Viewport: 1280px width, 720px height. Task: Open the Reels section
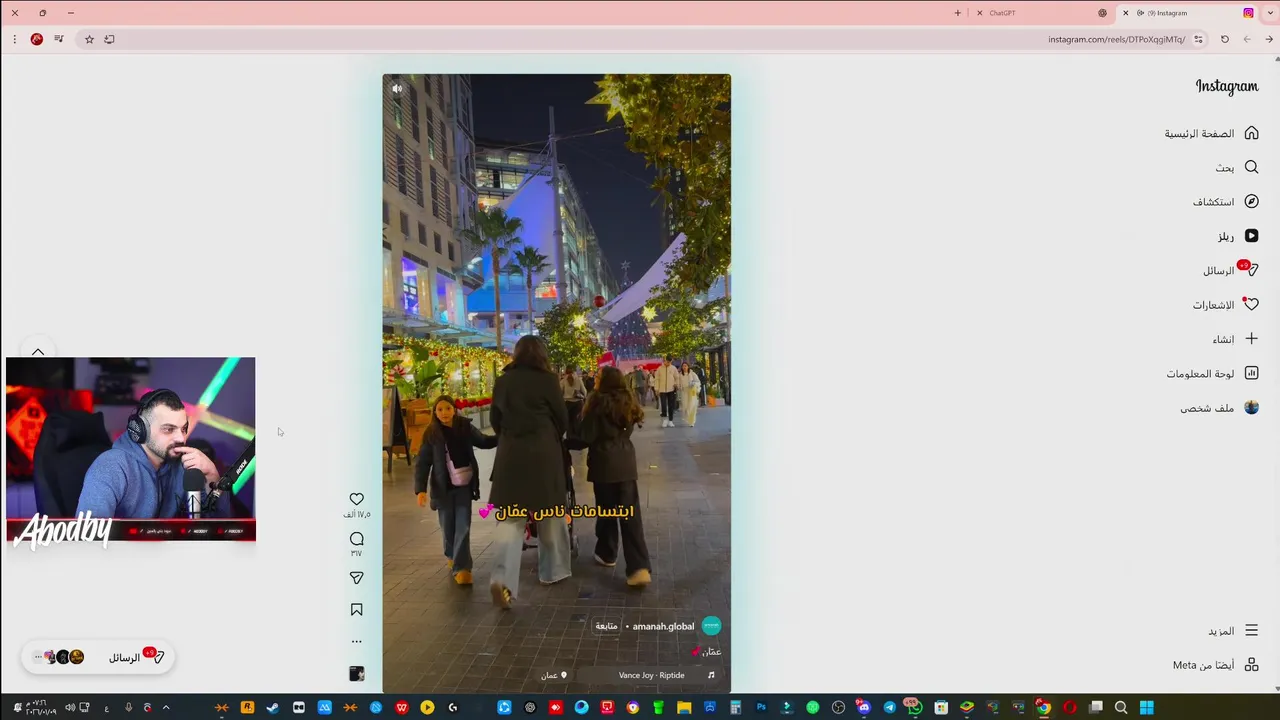pyautogui.click(x=1238, y=236)
